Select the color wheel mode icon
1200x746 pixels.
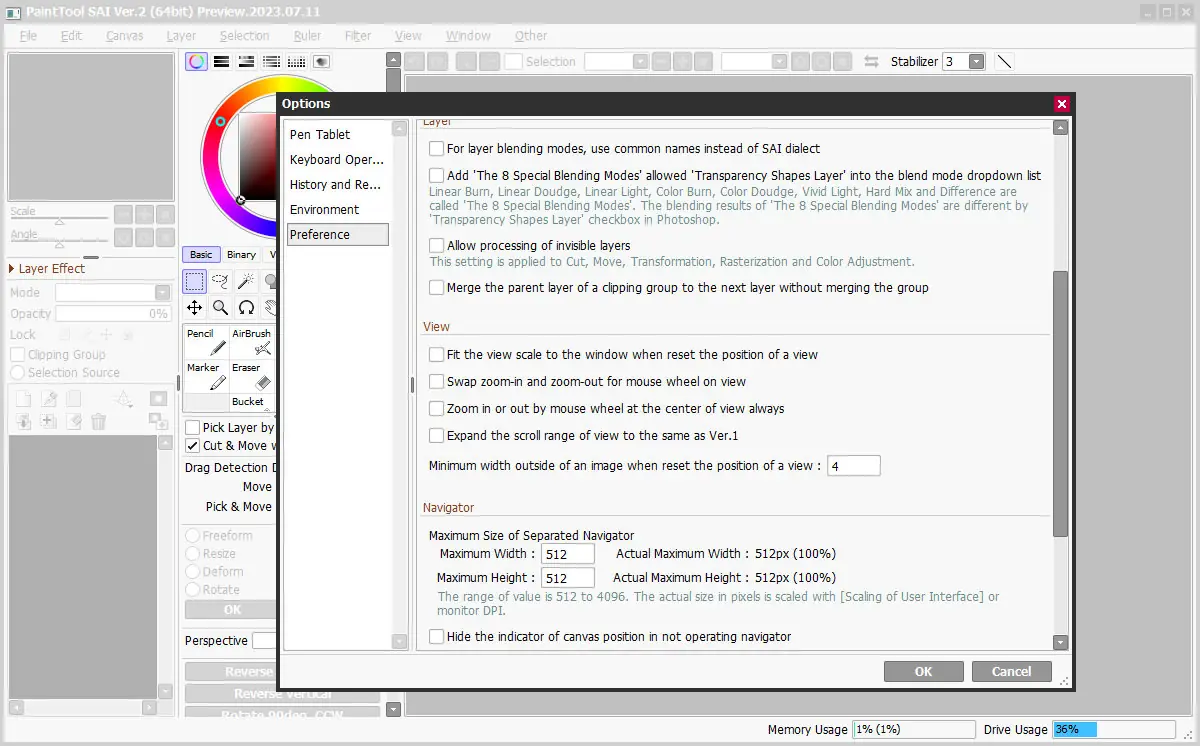(197, 62)
